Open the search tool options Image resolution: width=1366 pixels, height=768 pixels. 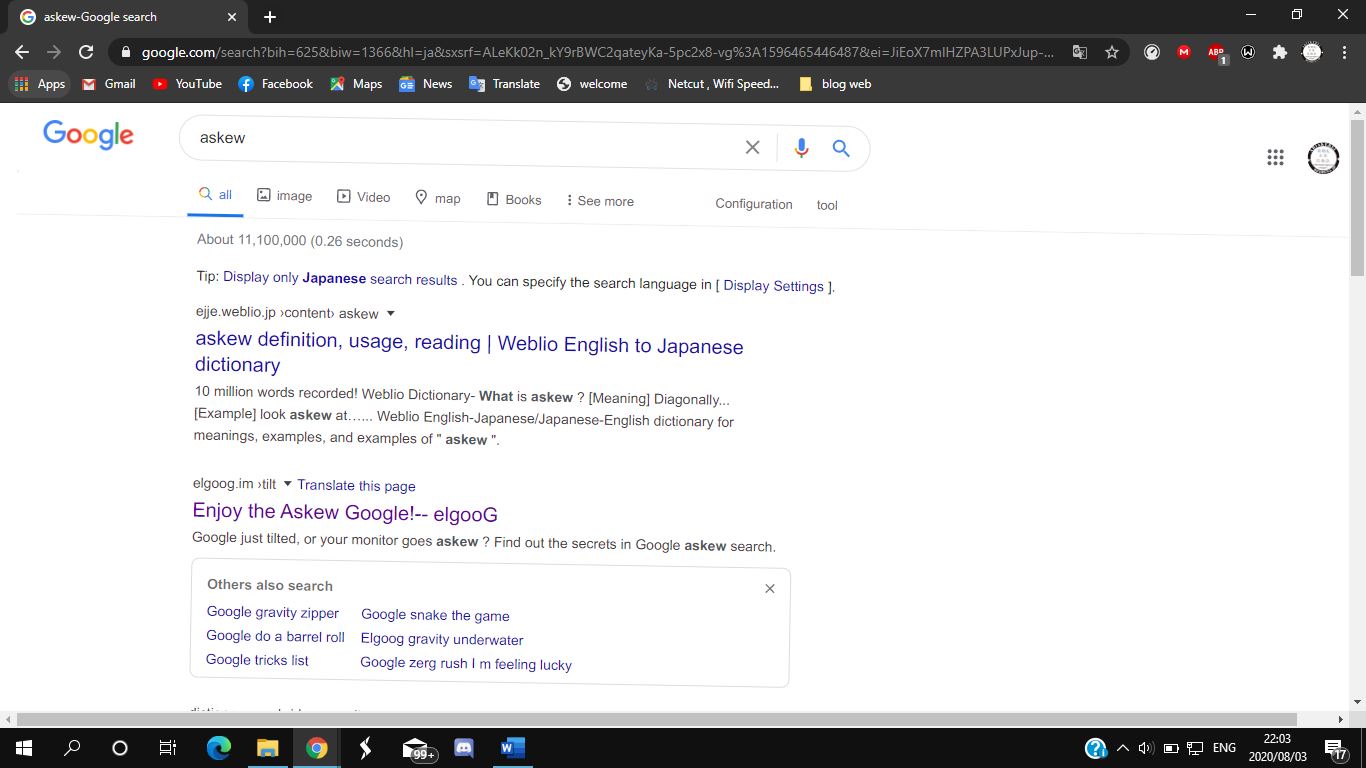point(827,205)
